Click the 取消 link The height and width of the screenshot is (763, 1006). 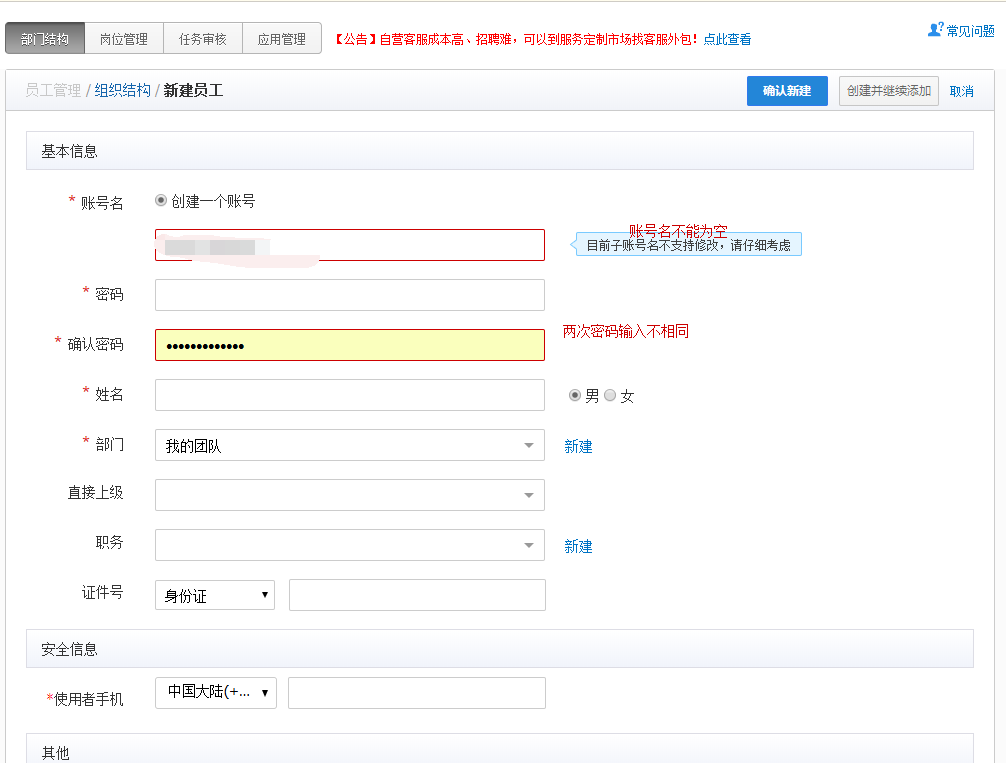point(961,91)
